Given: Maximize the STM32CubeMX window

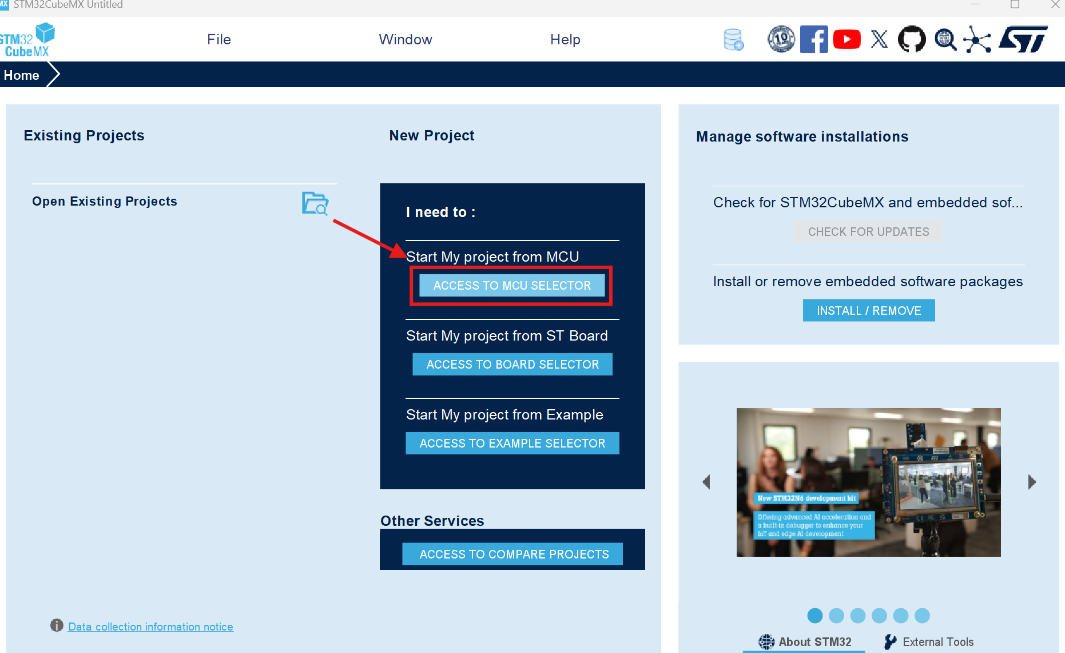Looking at the screenshot, I should point(1015,5).
